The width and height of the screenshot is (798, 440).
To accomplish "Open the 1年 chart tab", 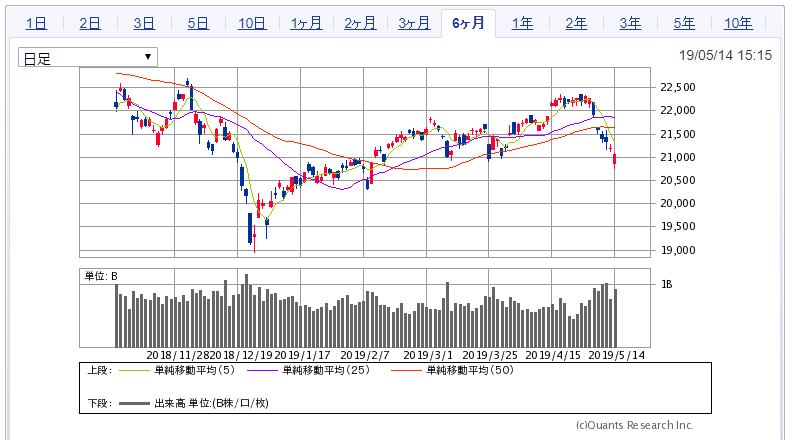I will 522,24.
